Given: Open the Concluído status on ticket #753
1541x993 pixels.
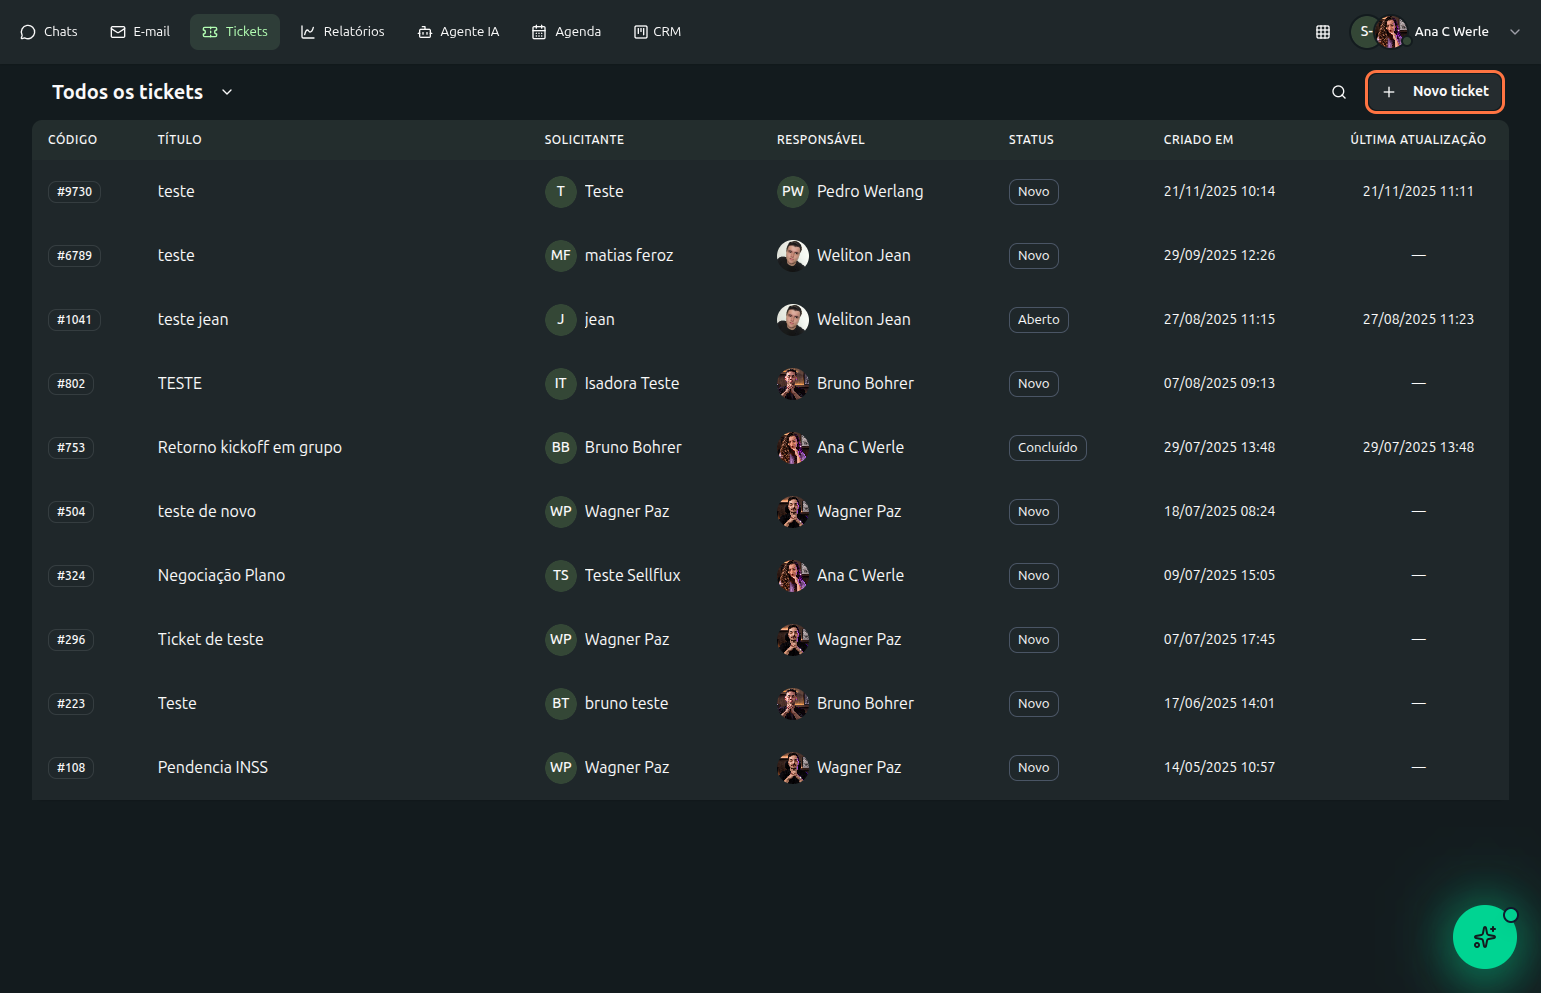Looking at the screenshot, I should pyautogui.click(x=1047, y=448).
